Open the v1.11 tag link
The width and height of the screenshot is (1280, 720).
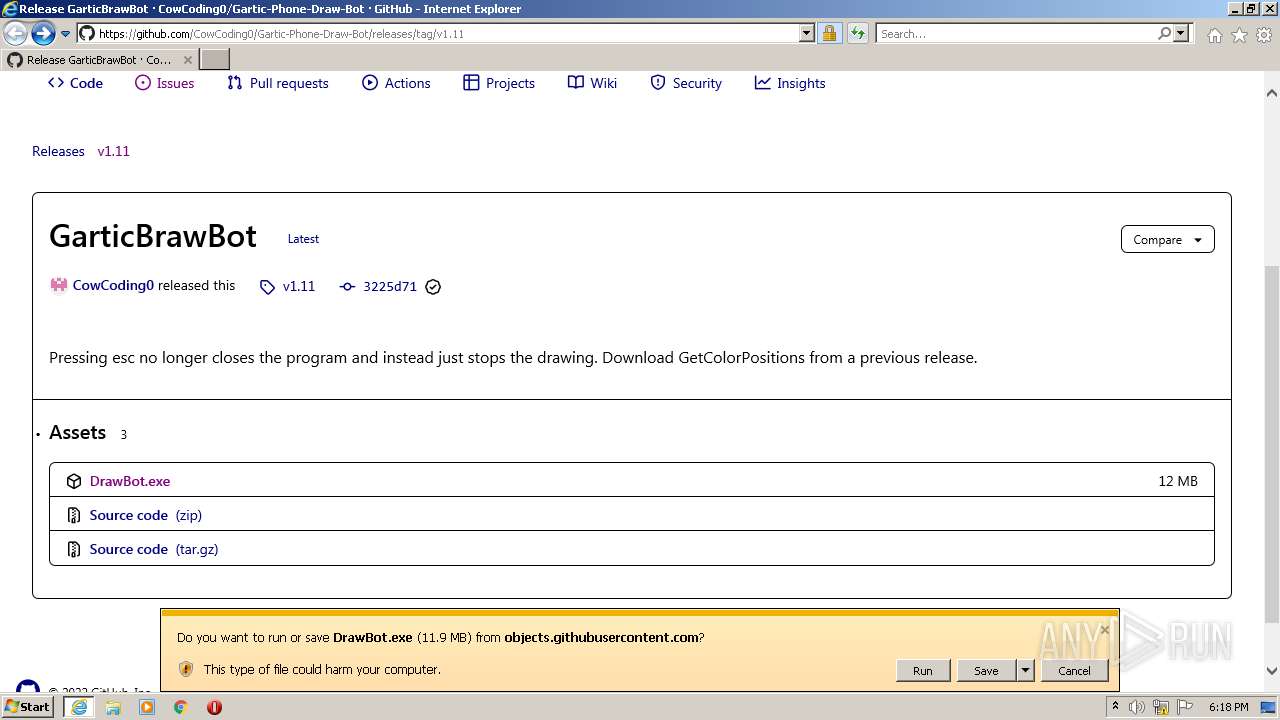tap(298, 286)
